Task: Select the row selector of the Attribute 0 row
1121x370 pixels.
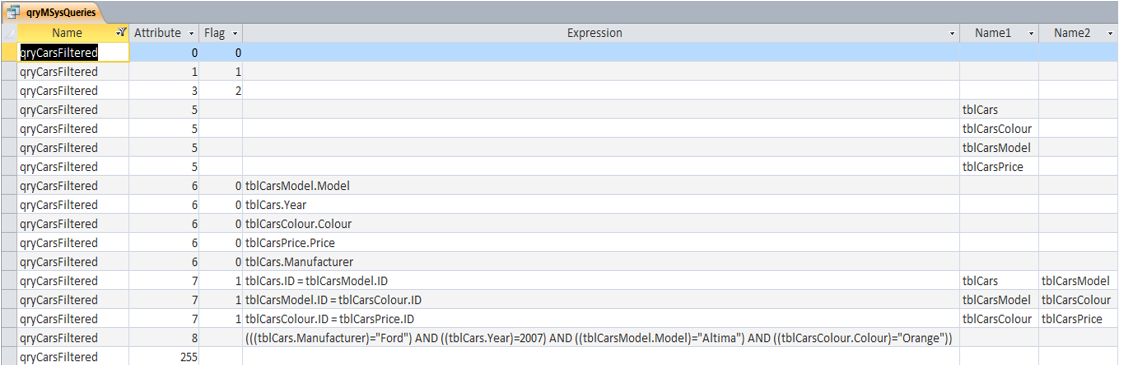Action: pyautogui.click(x=9, y=52)
